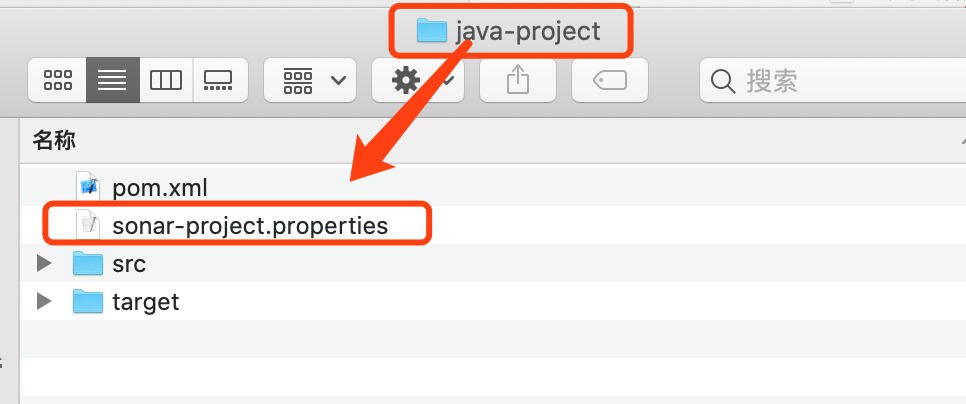Switch to gallery view mode
The width and height of the screenshot is (966, 404).
218,80
